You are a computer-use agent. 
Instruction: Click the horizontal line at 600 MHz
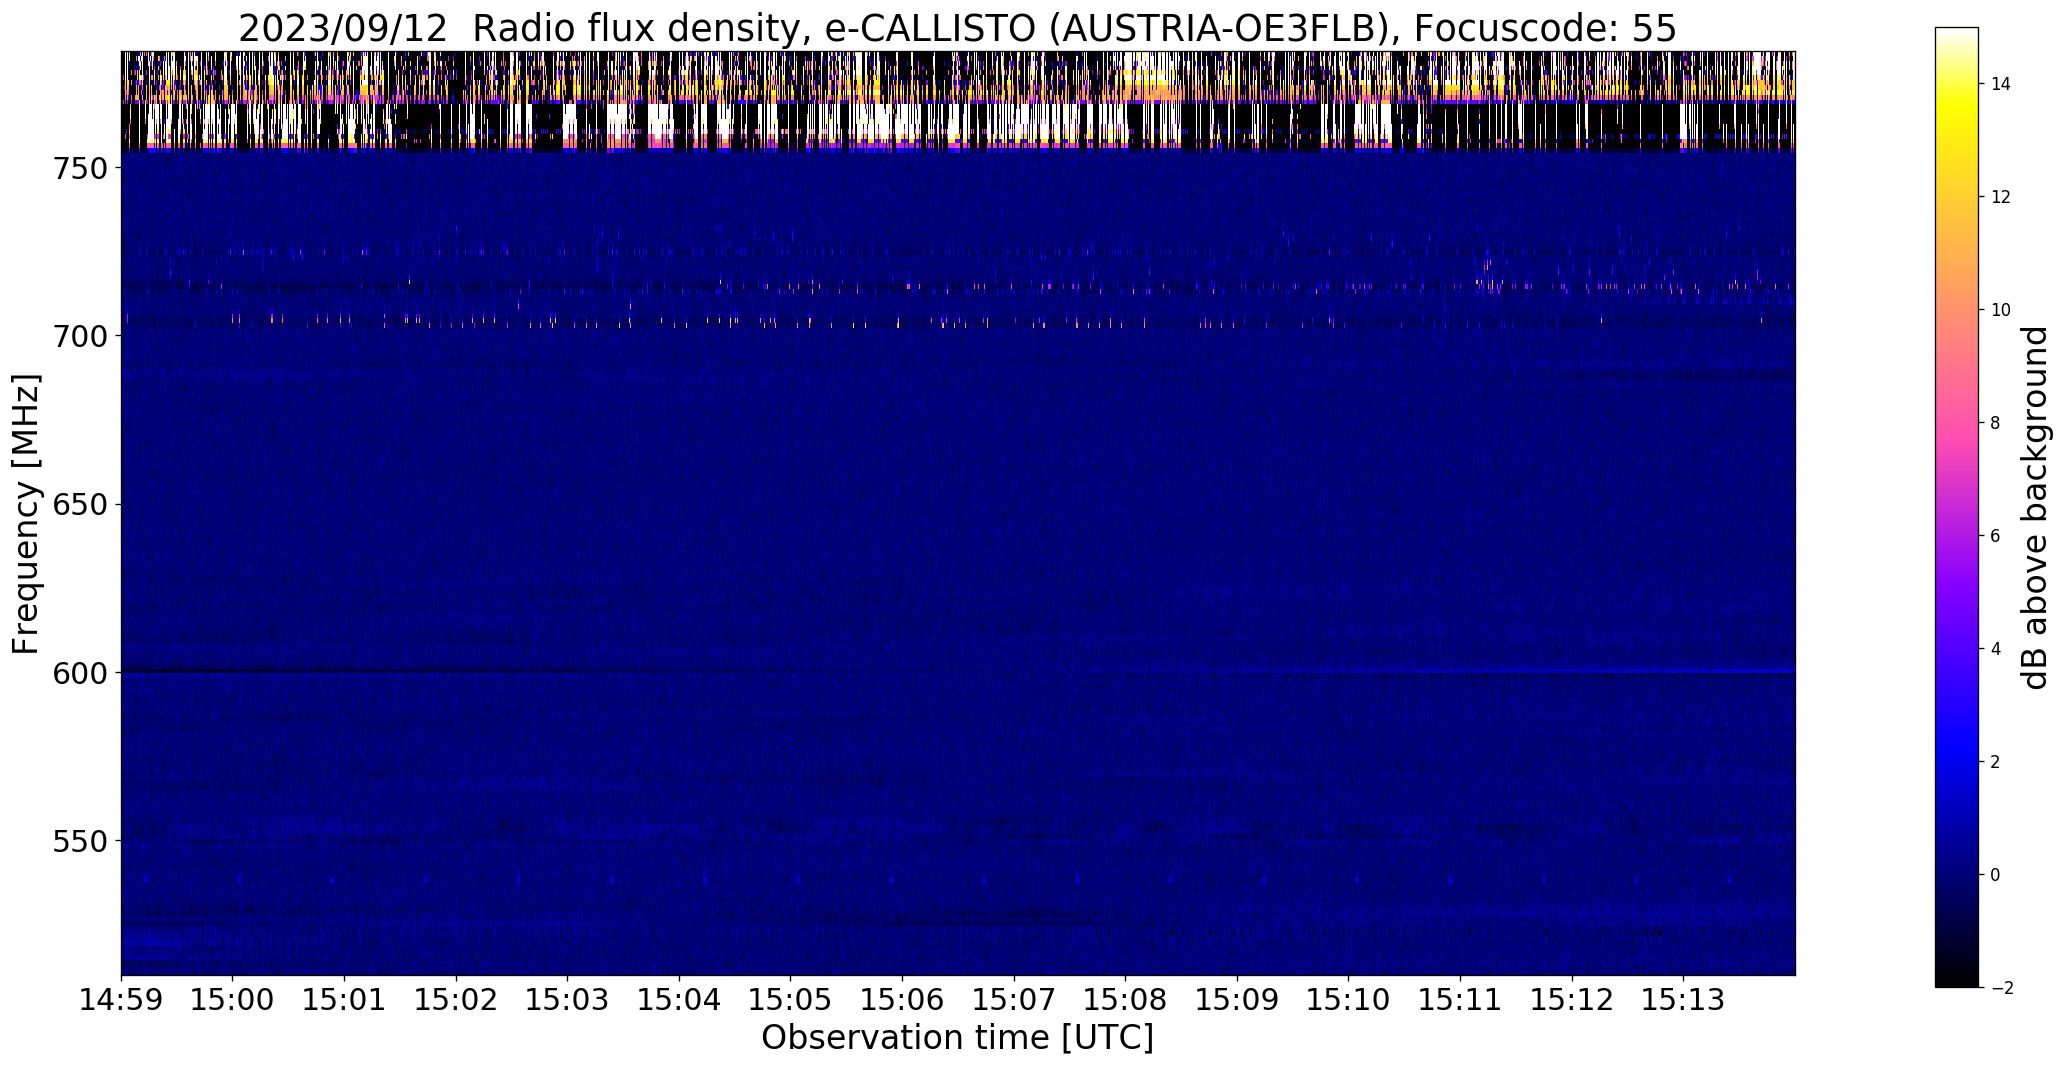coord(958,672)
